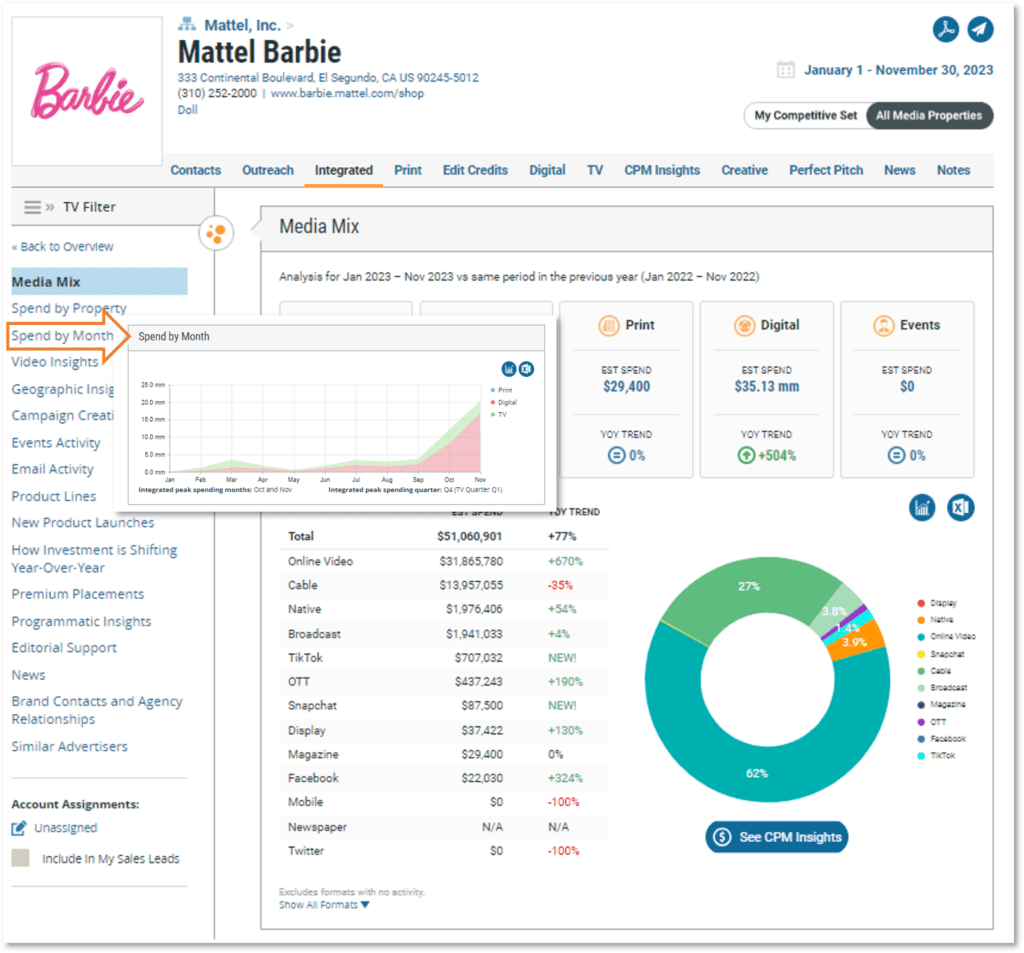Screen dimensions: 1024x953
Task: Click the equal-sign trend icon under Events
Action: [x=897, y=455]
